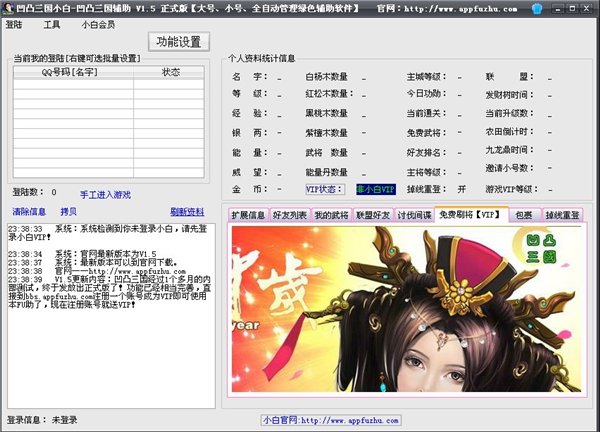Click the 主城等级 label
This screenshot has height=432, width=600.
click(x=426, y=77)
